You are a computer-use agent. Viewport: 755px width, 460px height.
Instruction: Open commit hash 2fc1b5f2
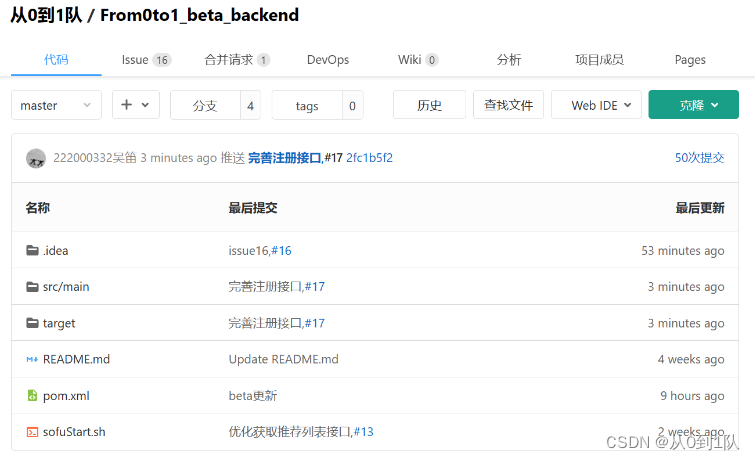click(x=369, y=158)
